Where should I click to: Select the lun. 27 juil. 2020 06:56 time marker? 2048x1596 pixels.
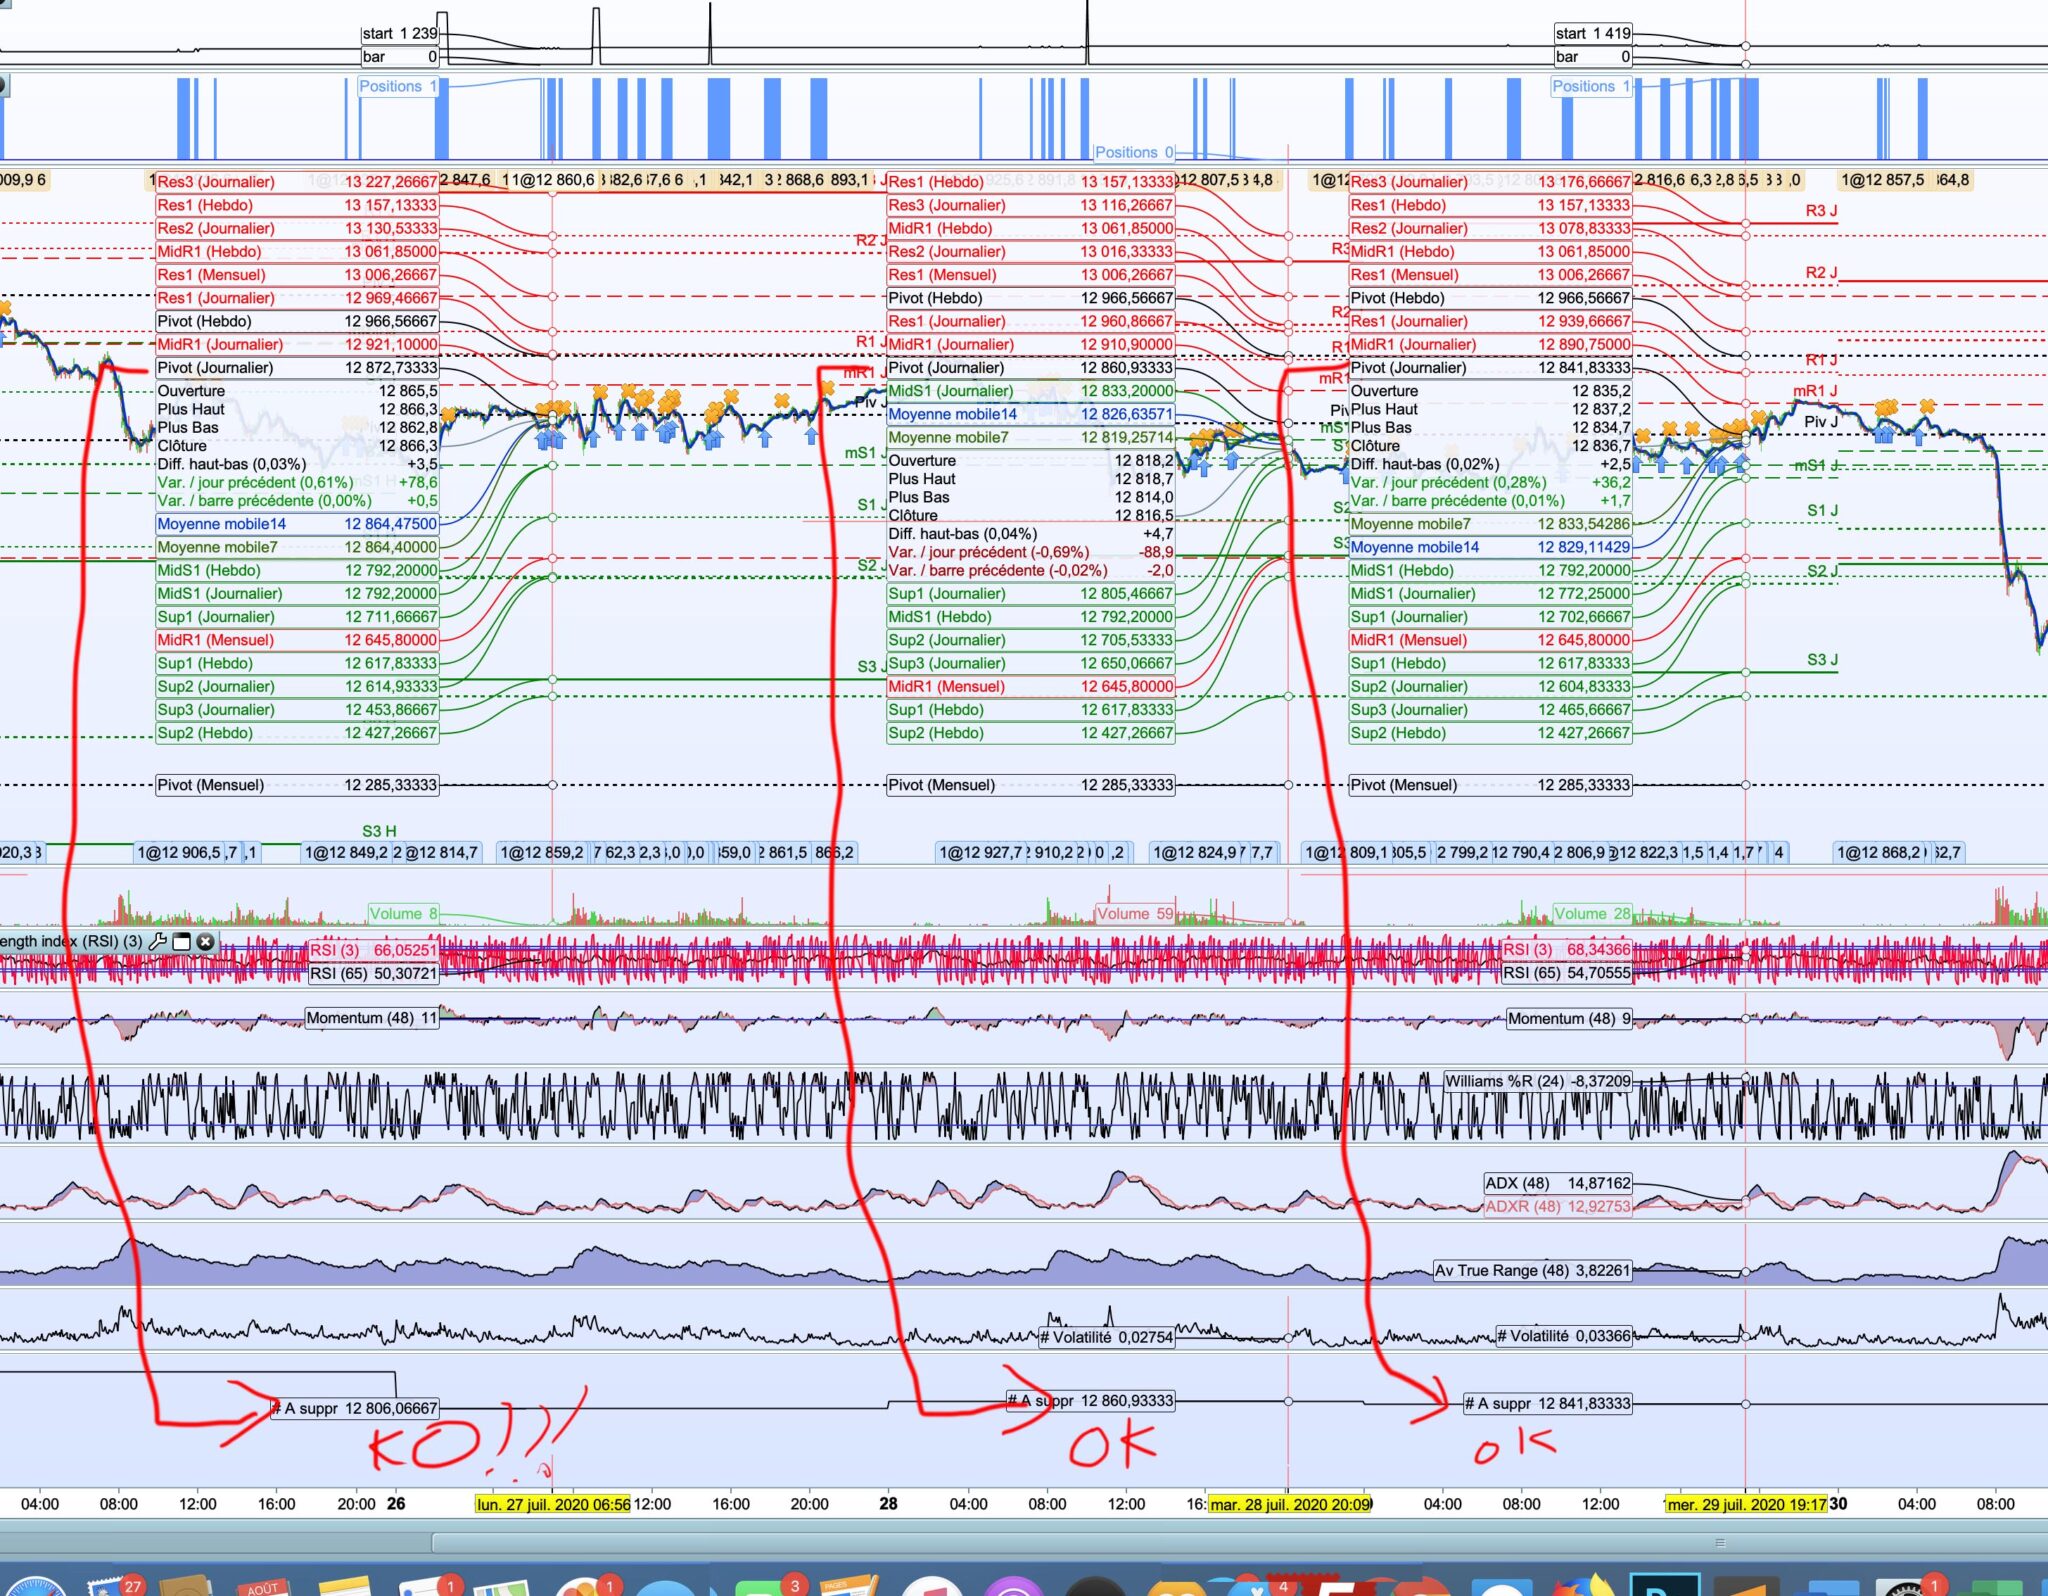(553, 1504)
